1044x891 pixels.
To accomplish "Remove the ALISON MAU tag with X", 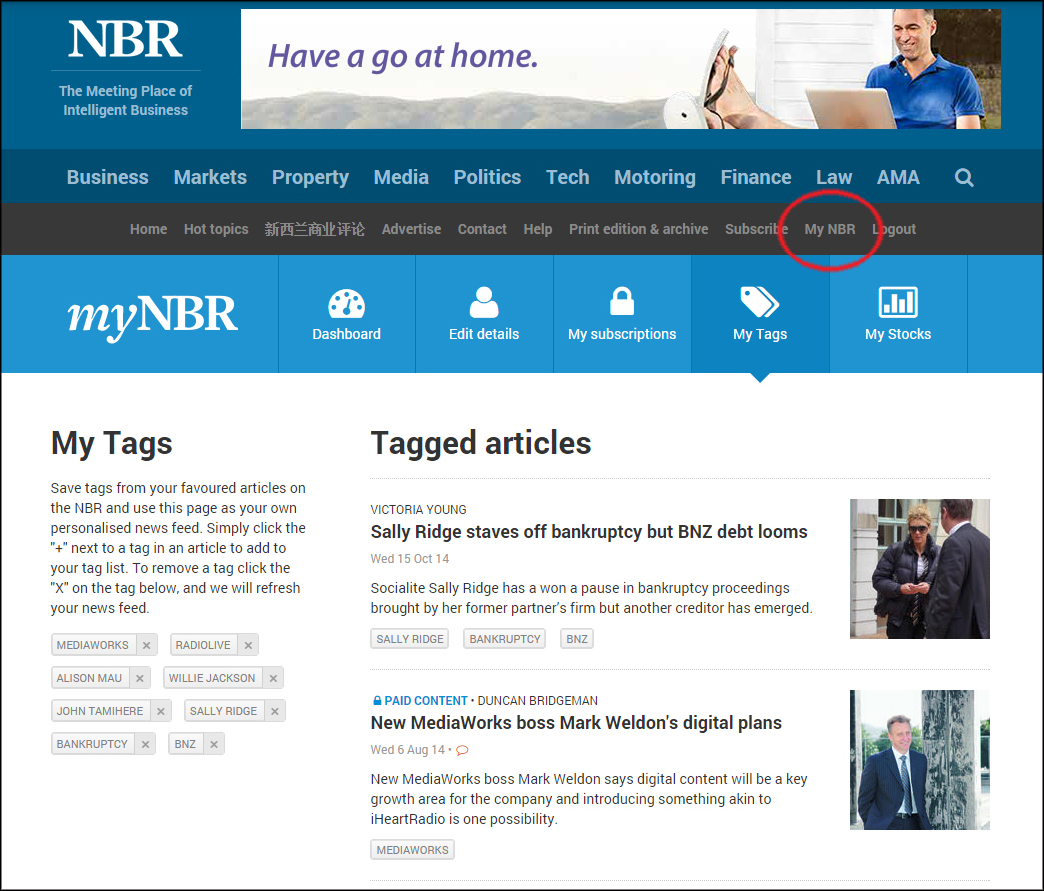I will (140, 678).
